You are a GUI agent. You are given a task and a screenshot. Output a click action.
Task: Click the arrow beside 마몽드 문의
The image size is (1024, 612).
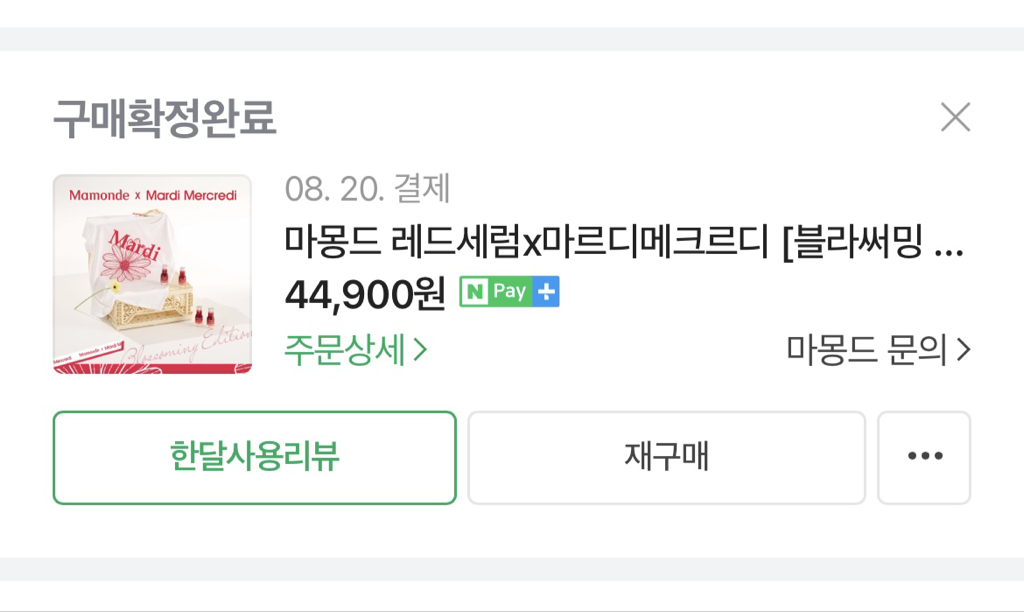963,350
